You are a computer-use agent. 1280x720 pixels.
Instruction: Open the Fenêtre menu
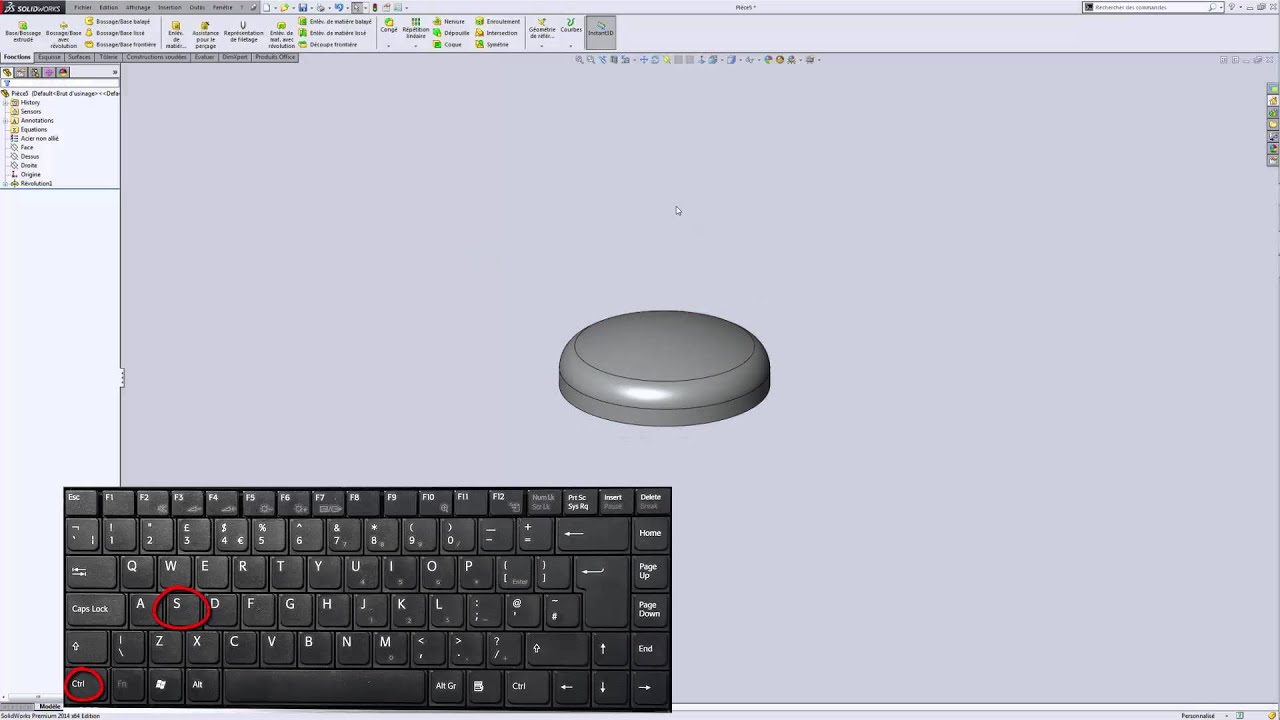coord(222,7)
